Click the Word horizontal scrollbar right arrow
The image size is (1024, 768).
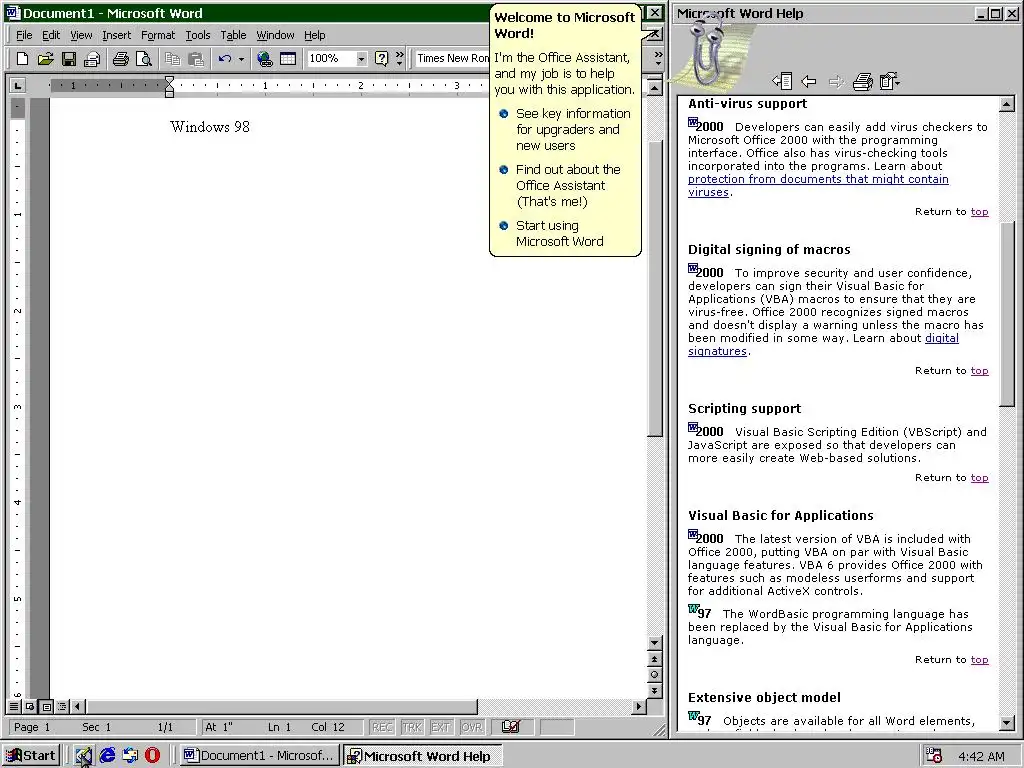pos(639,706)
